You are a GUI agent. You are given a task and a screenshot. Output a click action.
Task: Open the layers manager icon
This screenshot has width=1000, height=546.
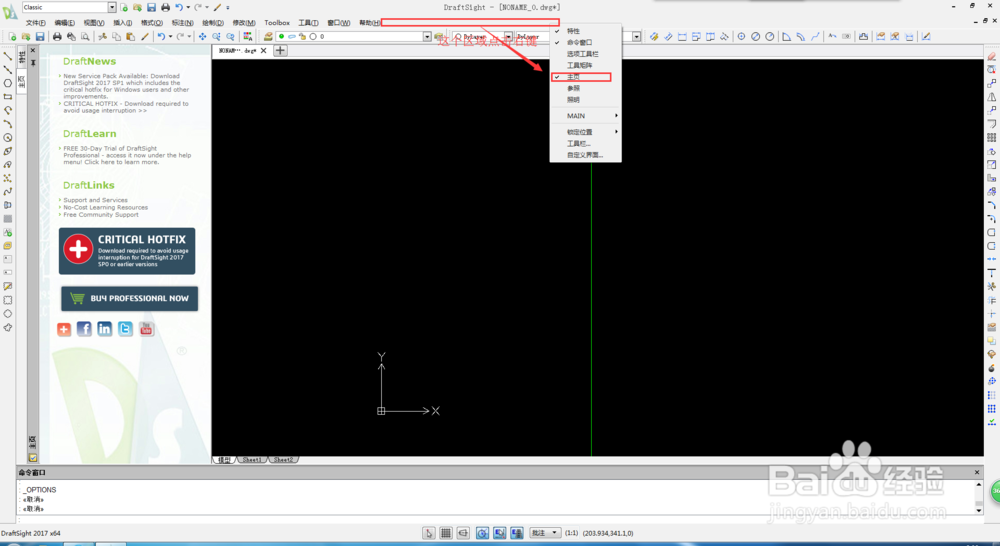pyautogui.click(x=268, y=36)
